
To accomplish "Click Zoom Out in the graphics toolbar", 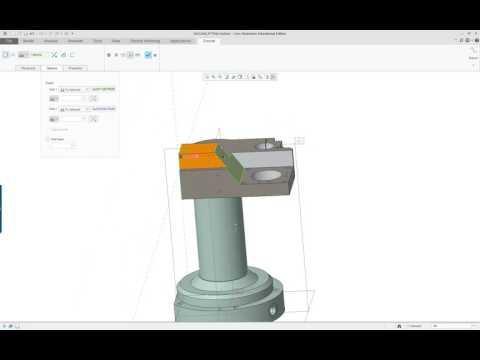I will click(220, 77).
